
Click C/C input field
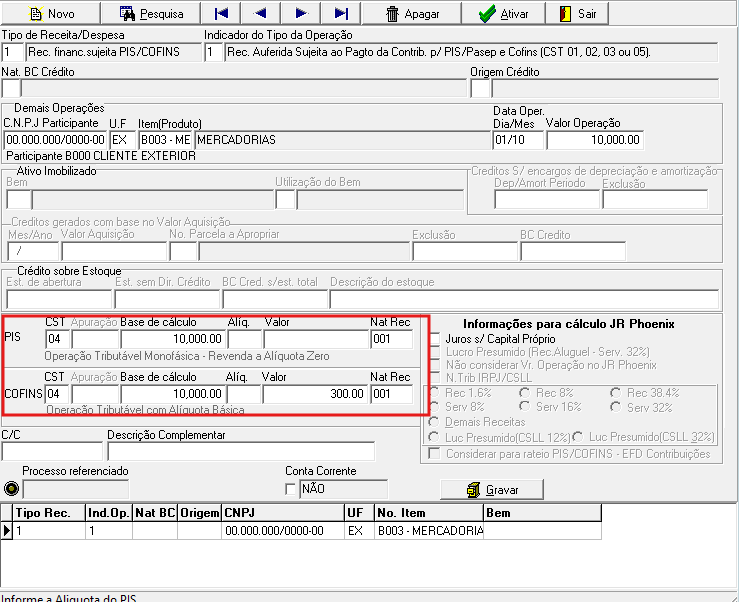coord(52,451)
